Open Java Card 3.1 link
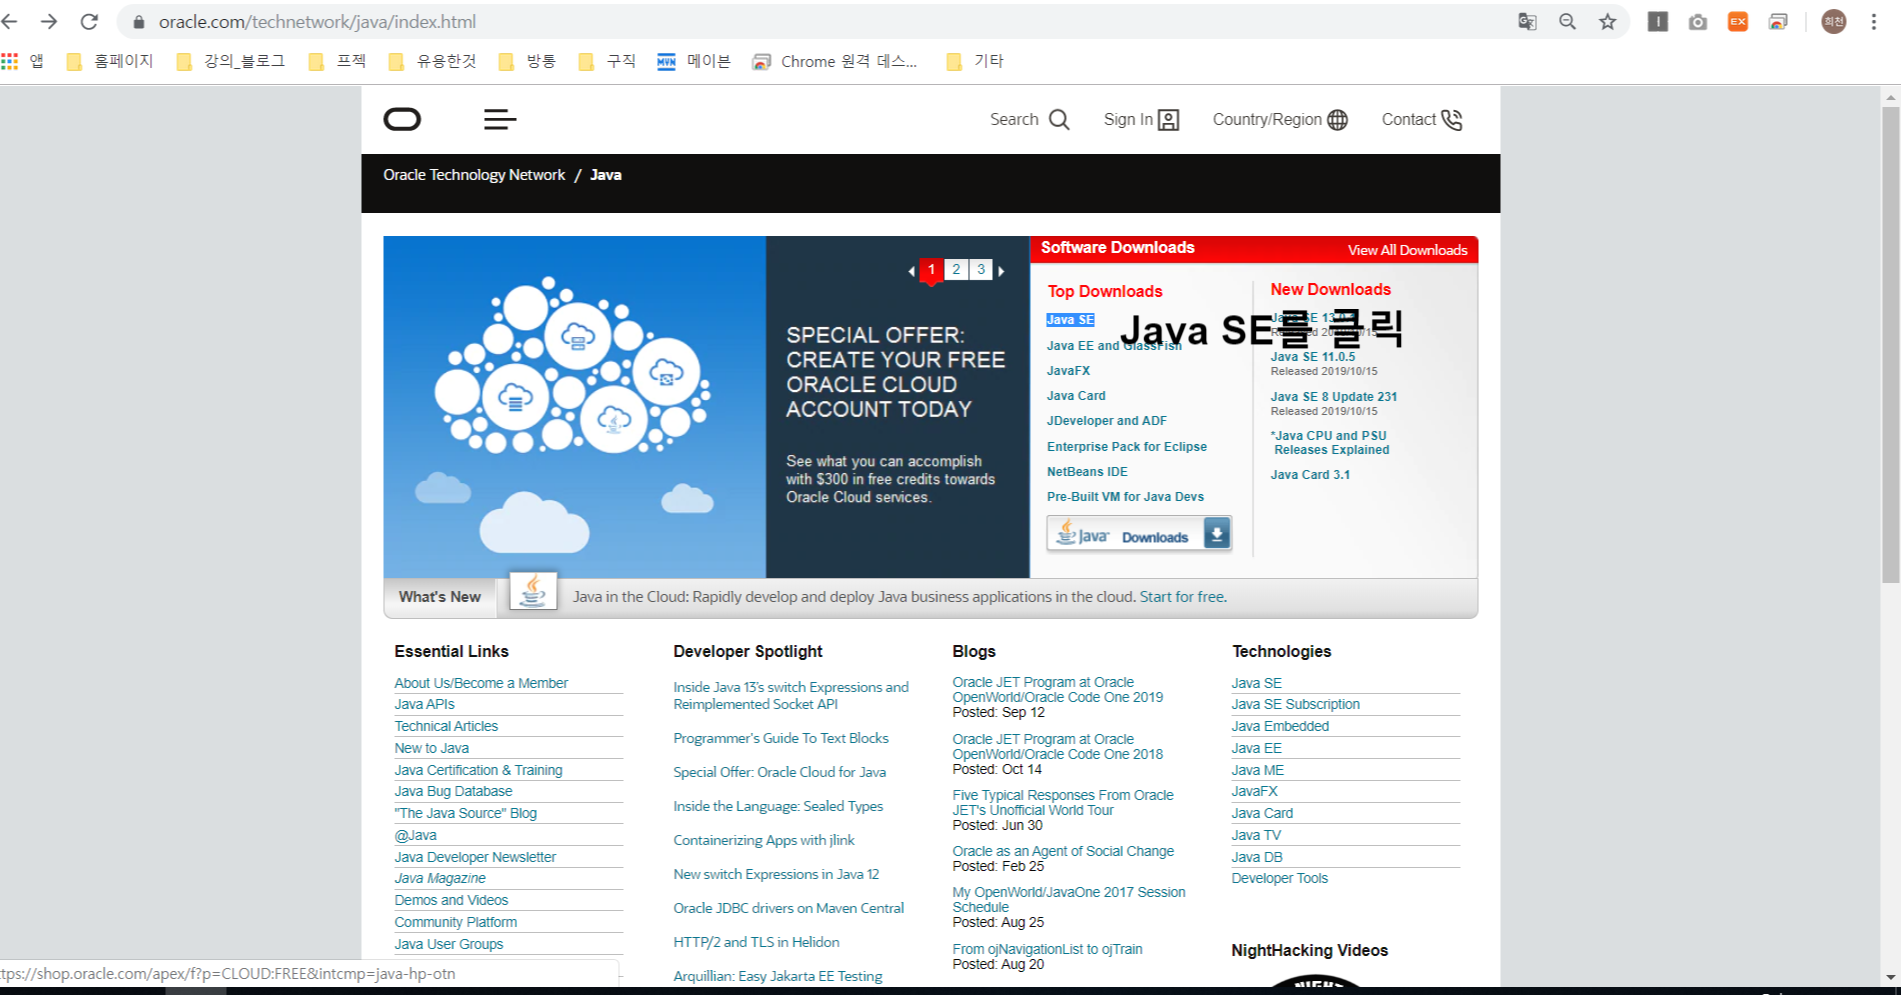1901x995 pixels. point(1310,475)
